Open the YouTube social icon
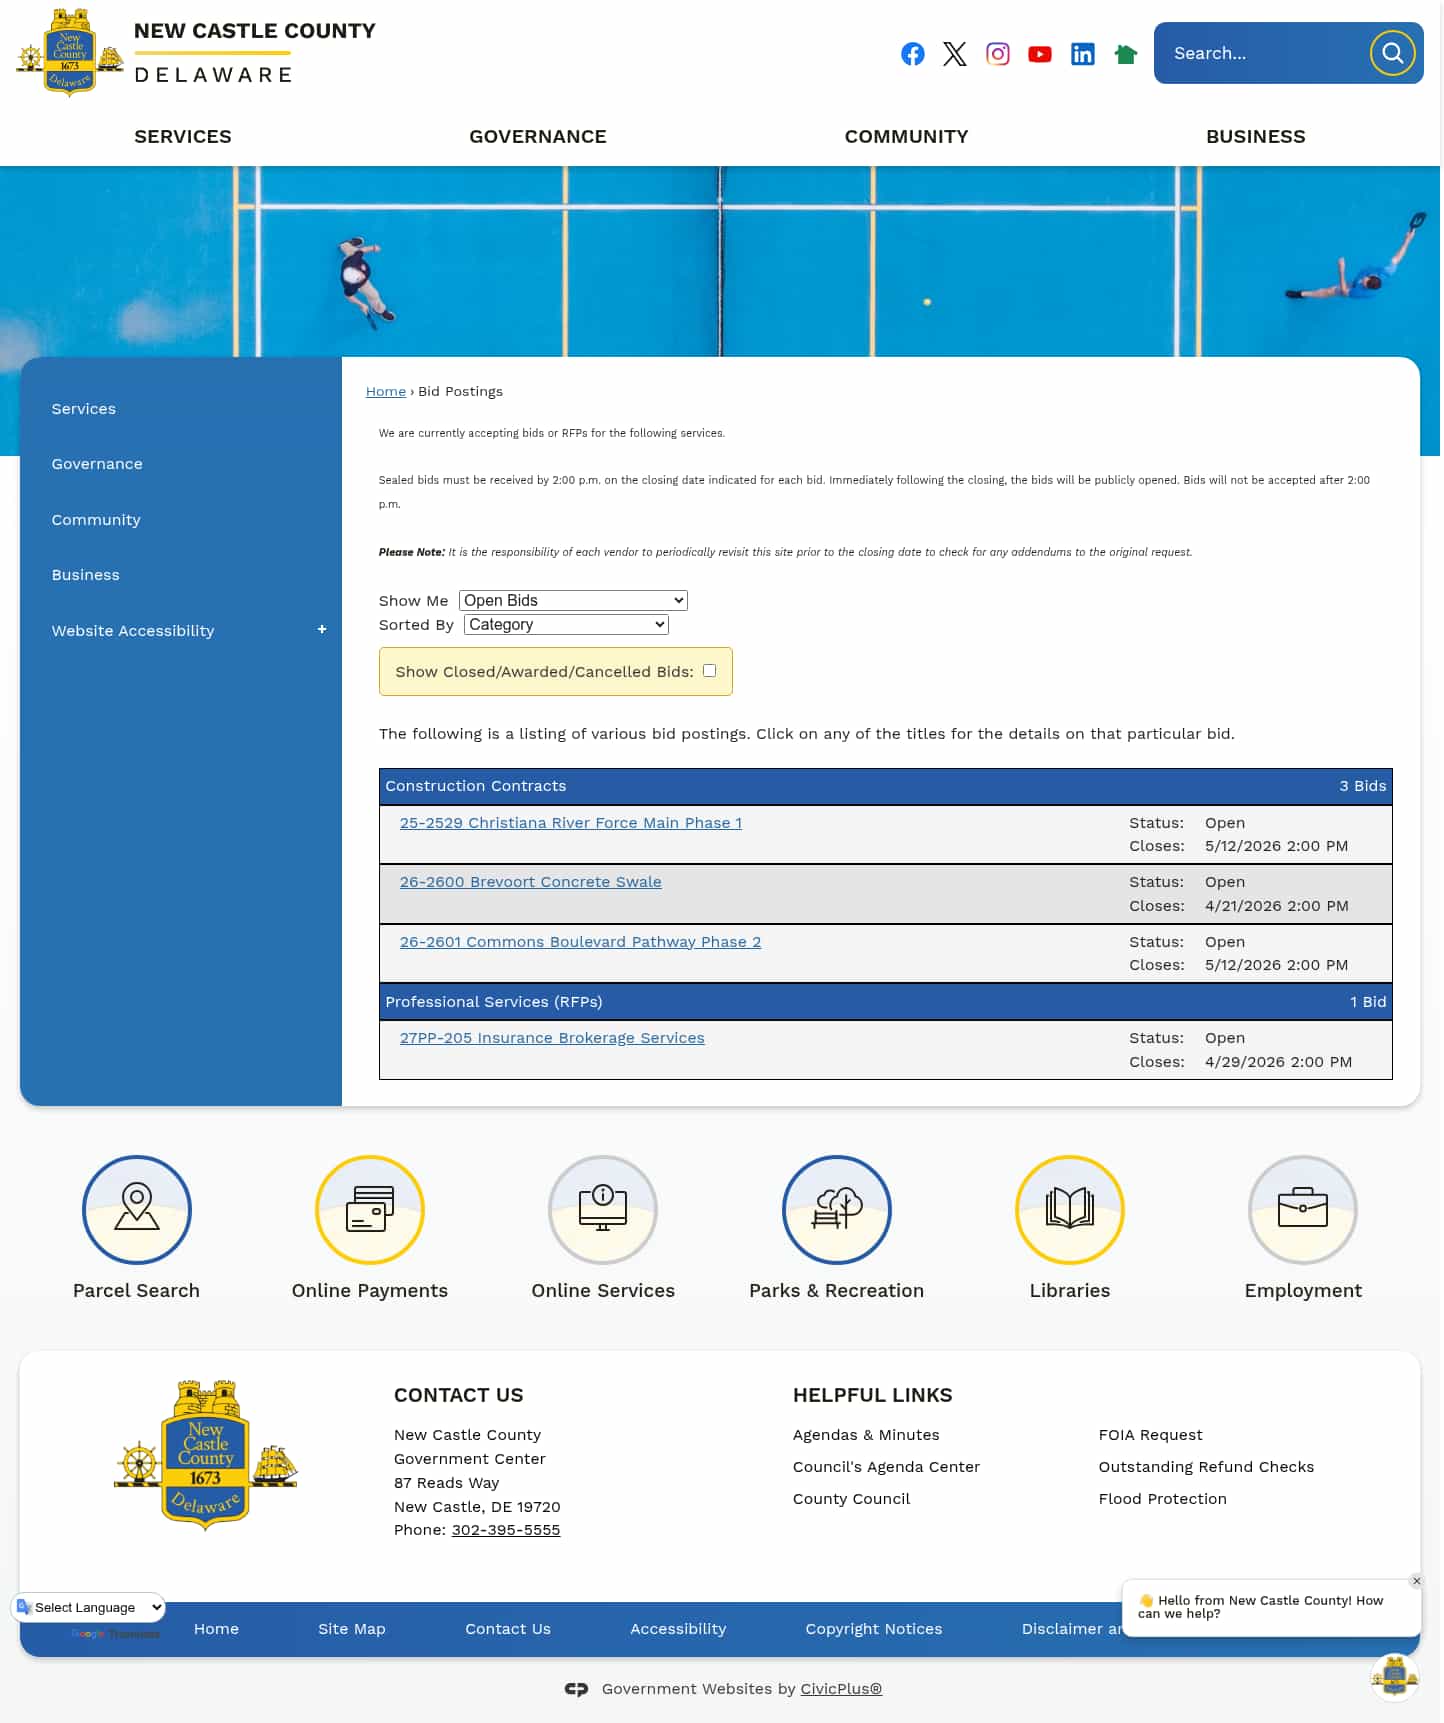1444x1723 pixels. (1040, 54)
